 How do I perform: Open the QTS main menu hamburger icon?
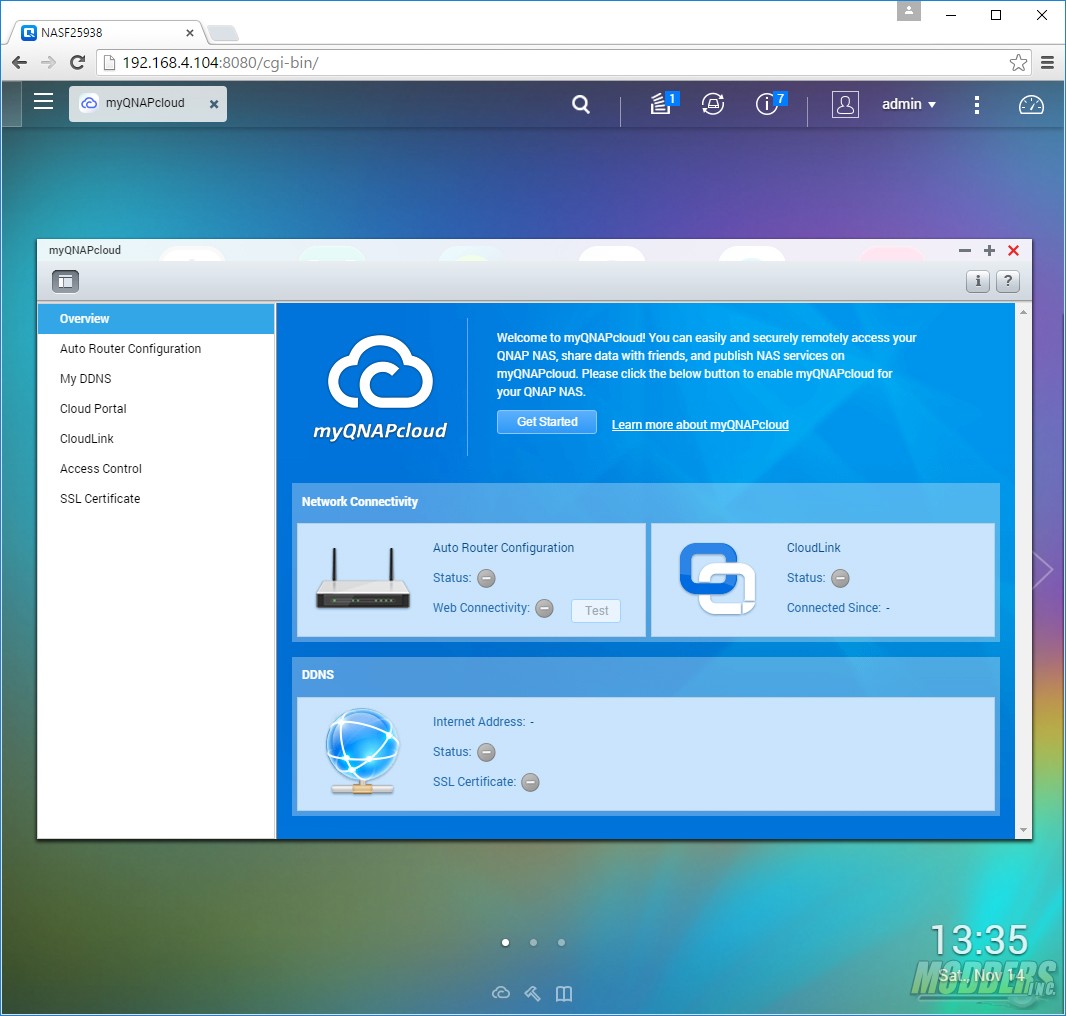[44, 102]
